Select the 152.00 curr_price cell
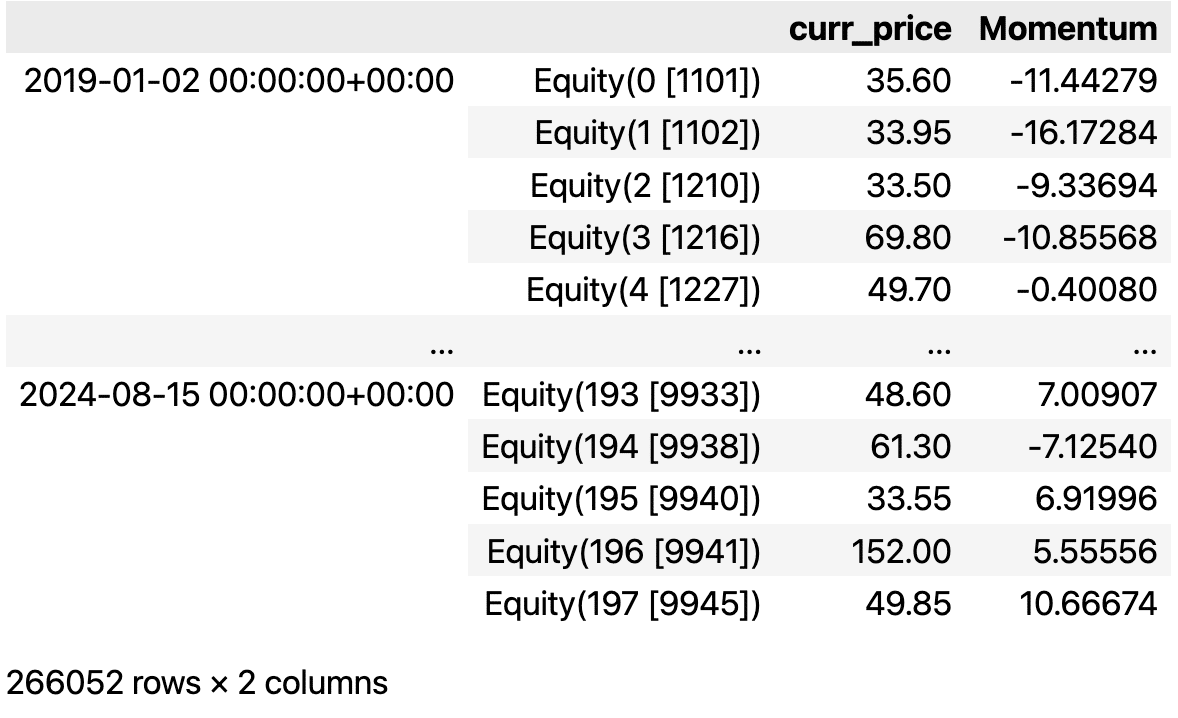 pos(901,551)
